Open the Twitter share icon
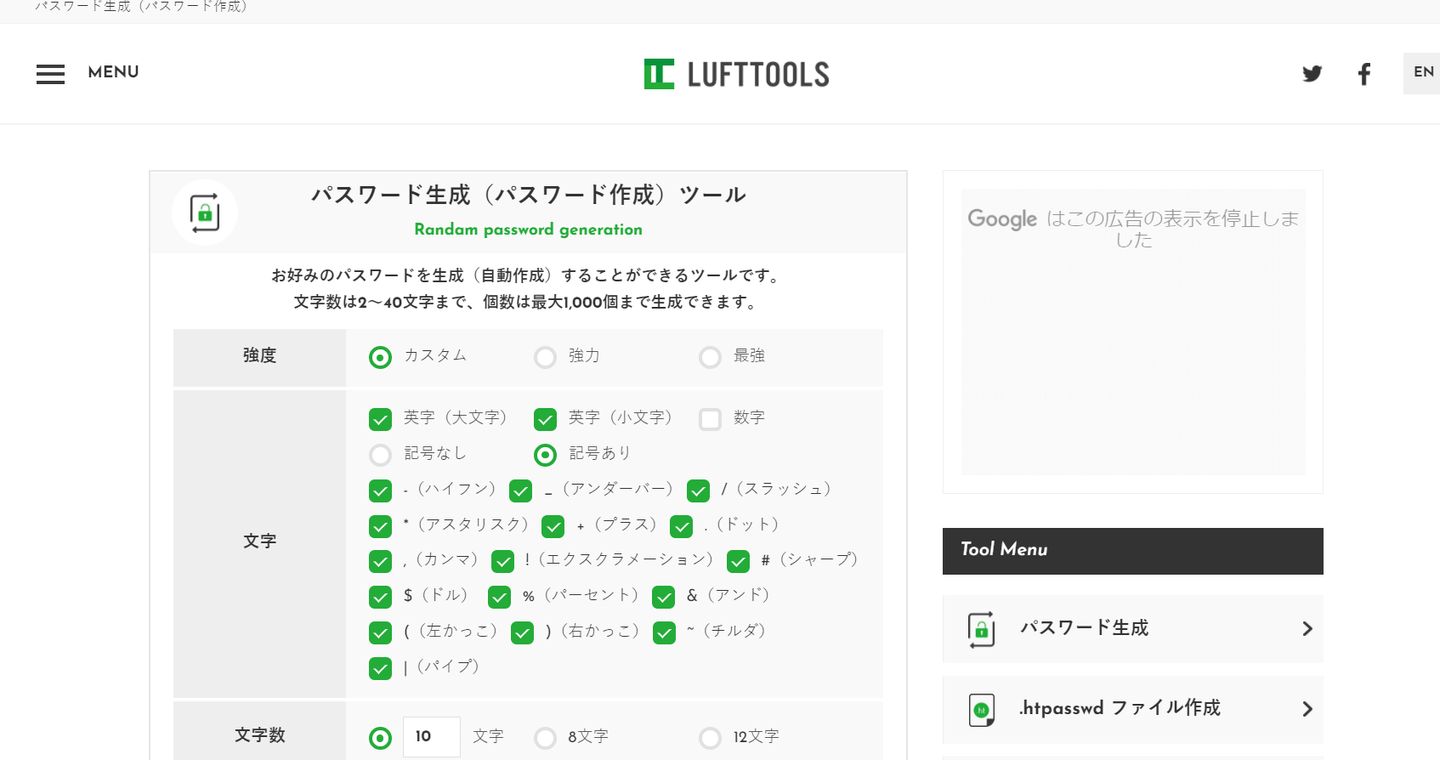The image size is (1440, 760). [x=1312, y=74]
